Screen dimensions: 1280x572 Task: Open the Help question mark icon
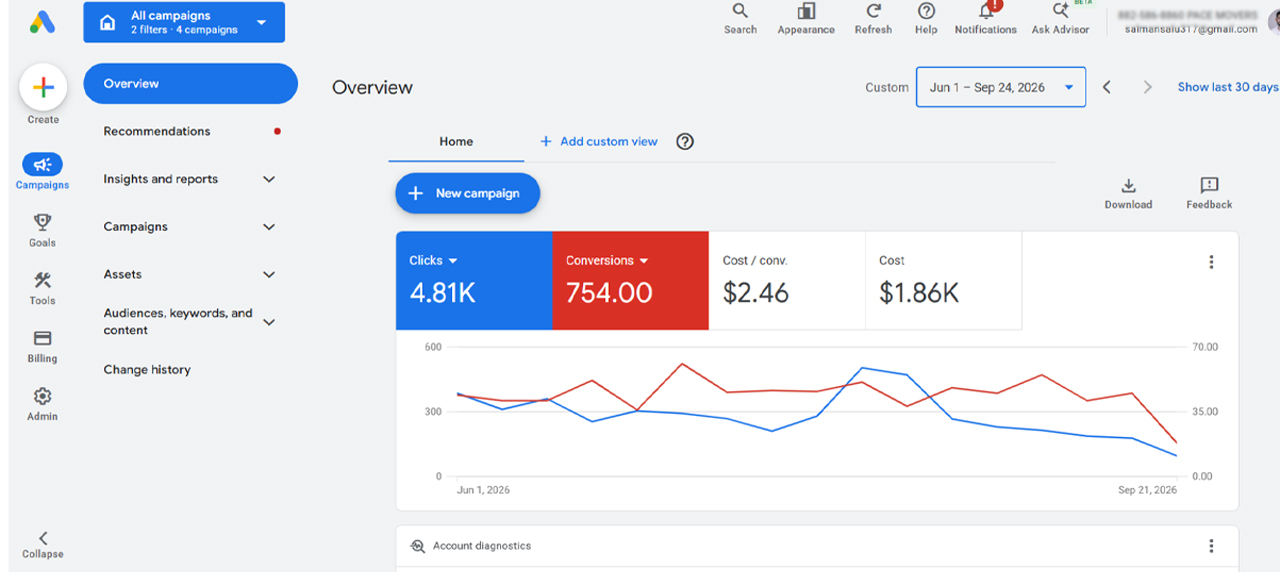[x=926, y=11]
